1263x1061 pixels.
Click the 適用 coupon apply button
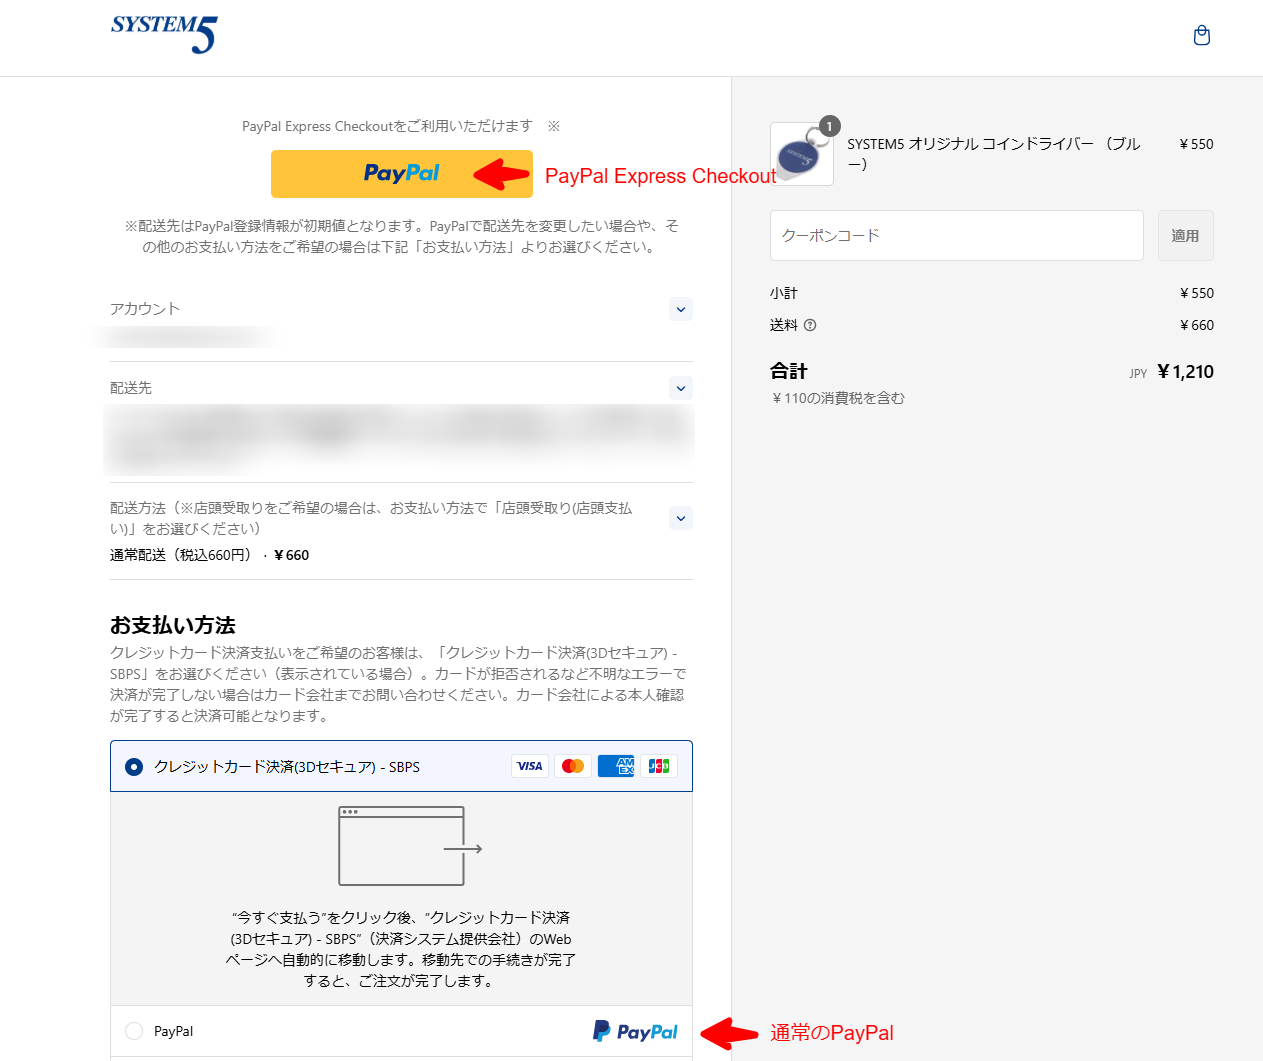(x=1185, y=235)
